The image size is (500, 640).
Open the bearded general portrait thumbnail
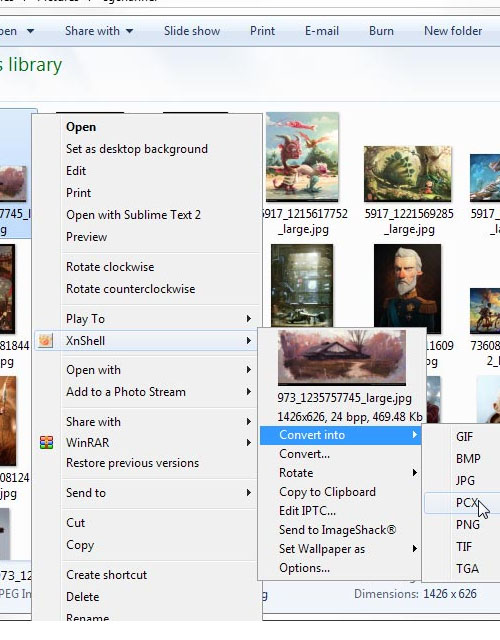point(407,289)
